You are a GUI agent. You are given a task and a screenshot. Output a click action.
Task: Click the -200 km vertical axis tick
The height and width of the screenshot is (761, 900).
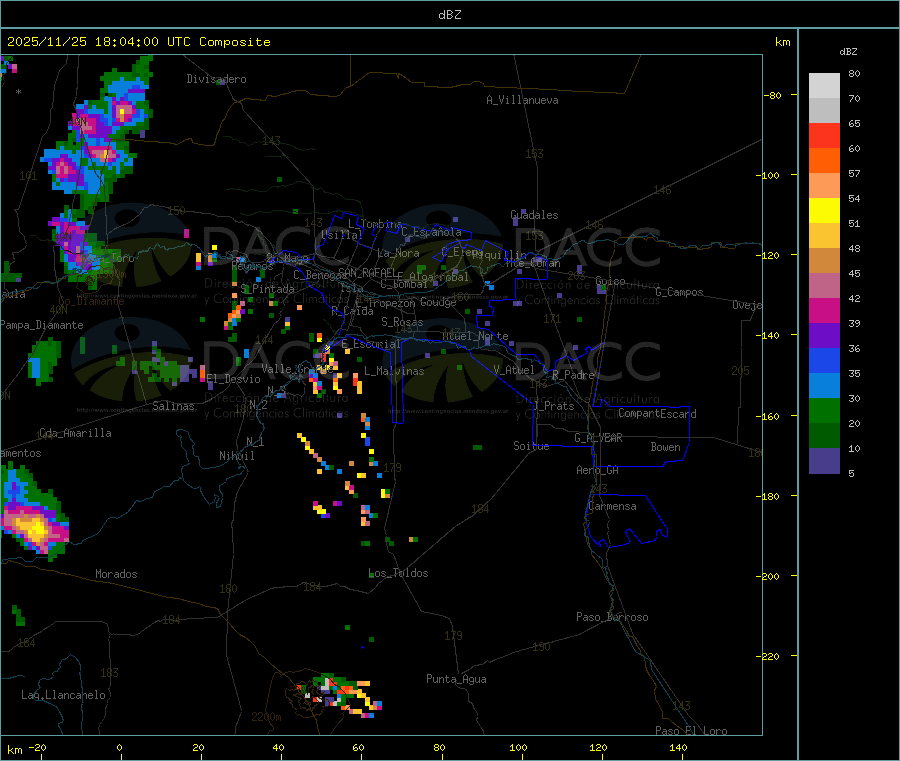771,576
